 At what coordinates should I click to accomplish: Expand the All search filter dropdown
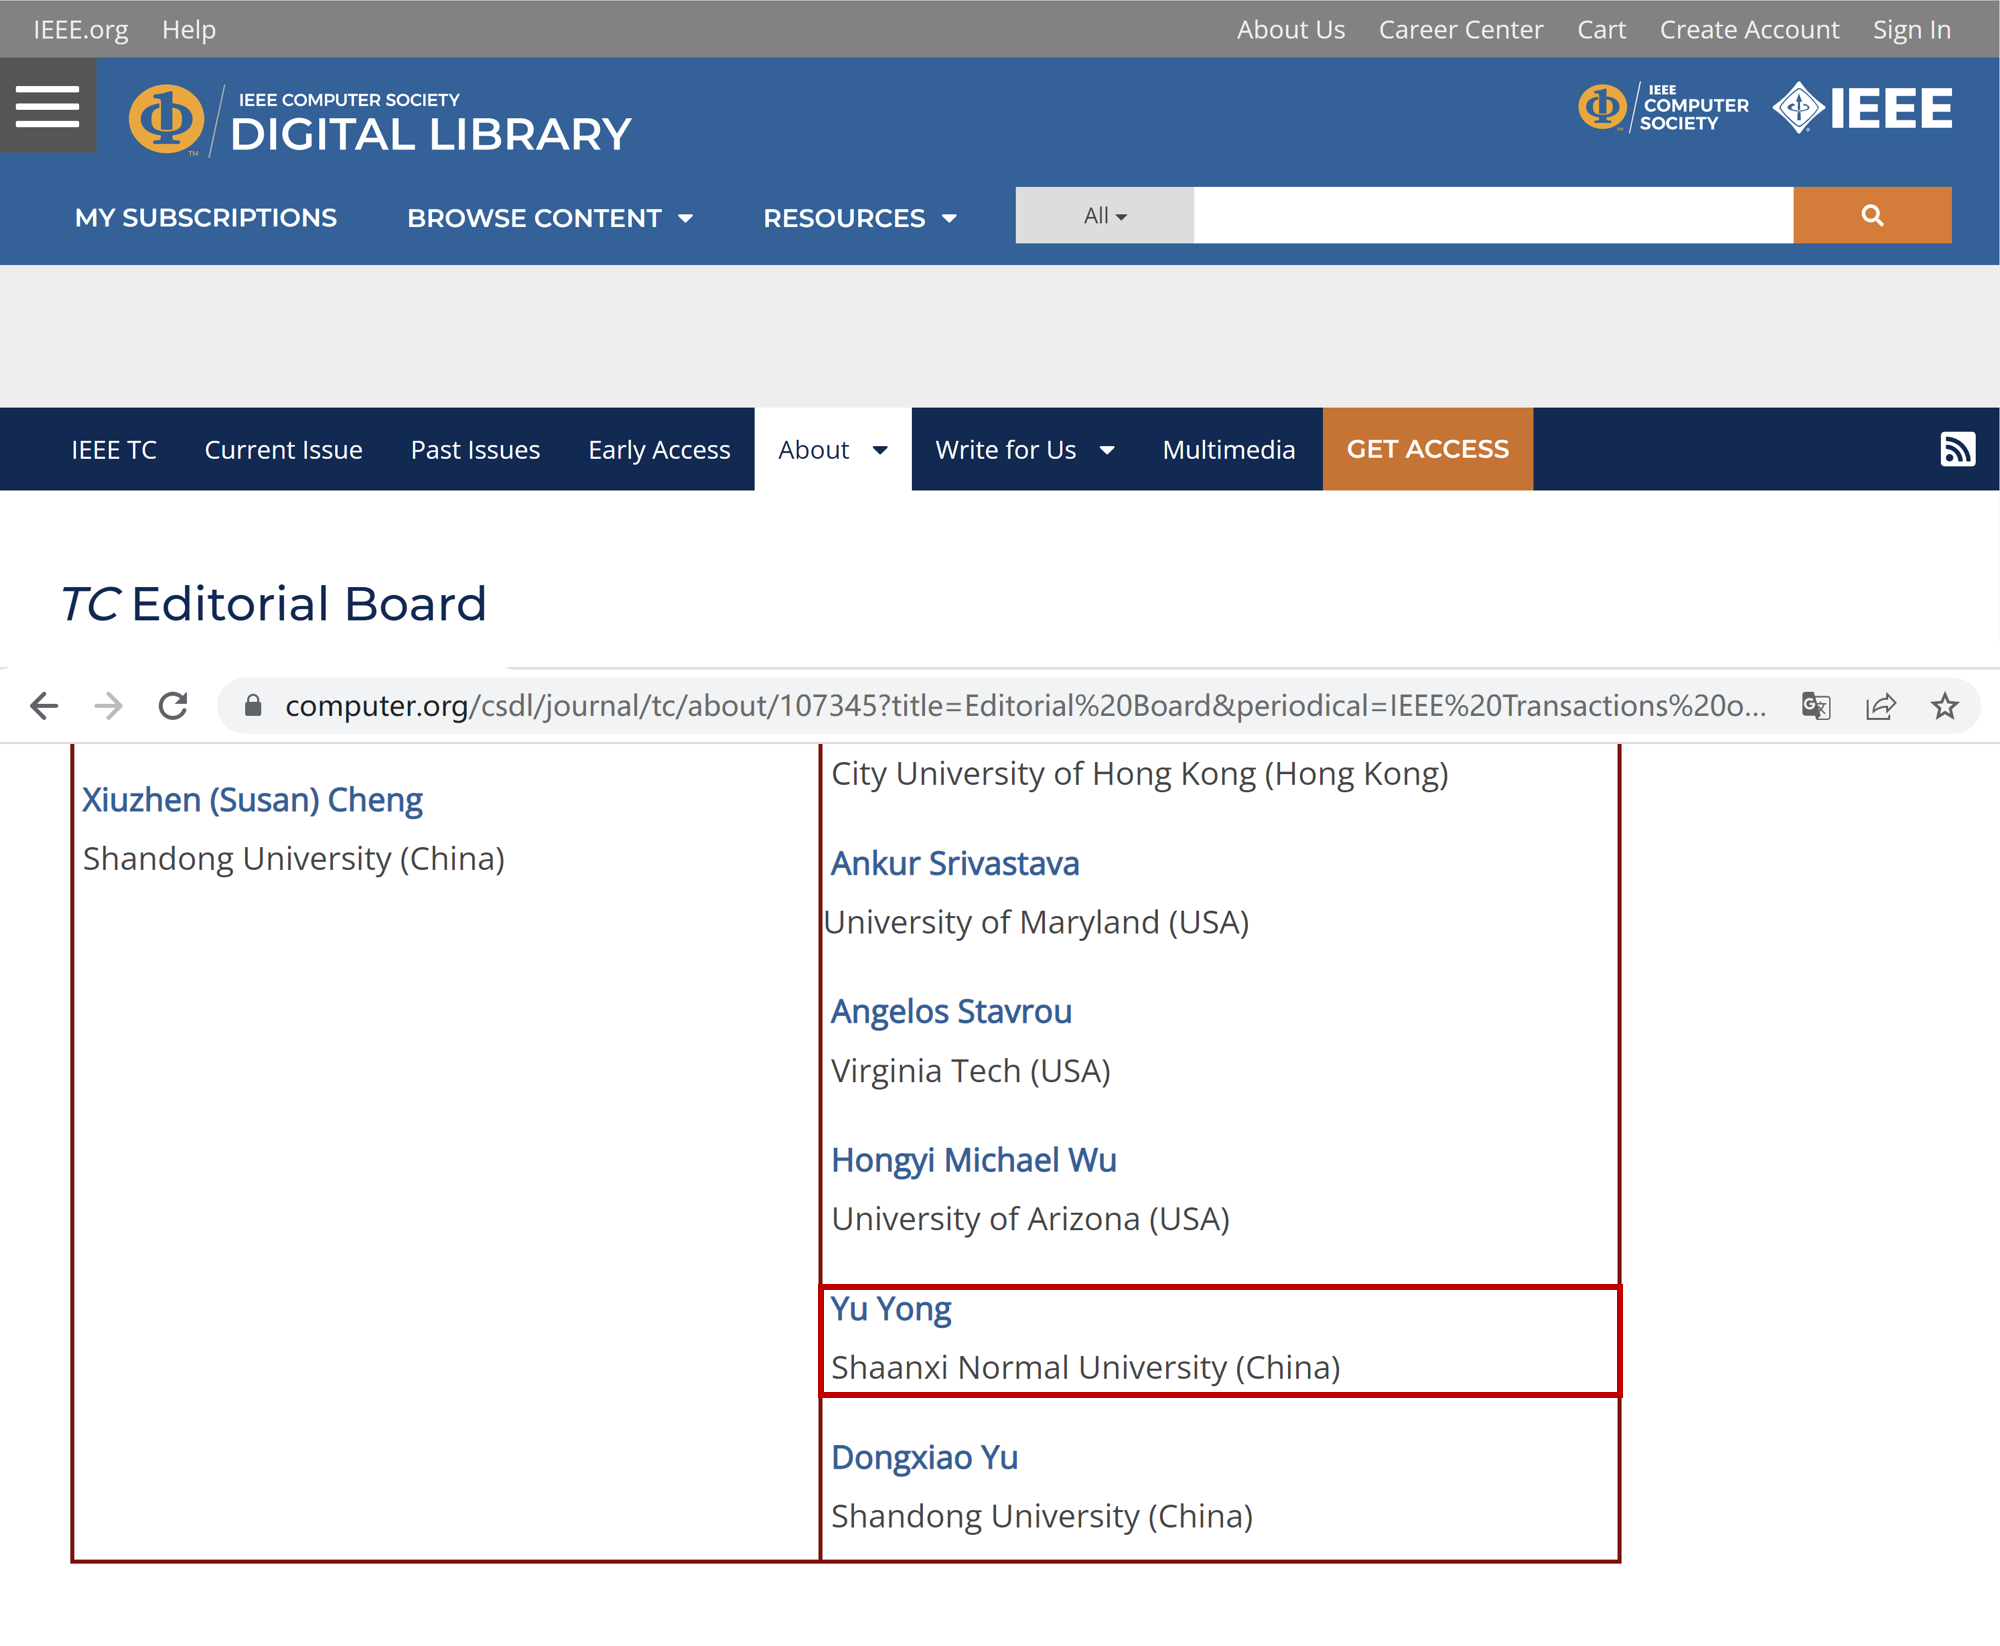click(1104, 215)
